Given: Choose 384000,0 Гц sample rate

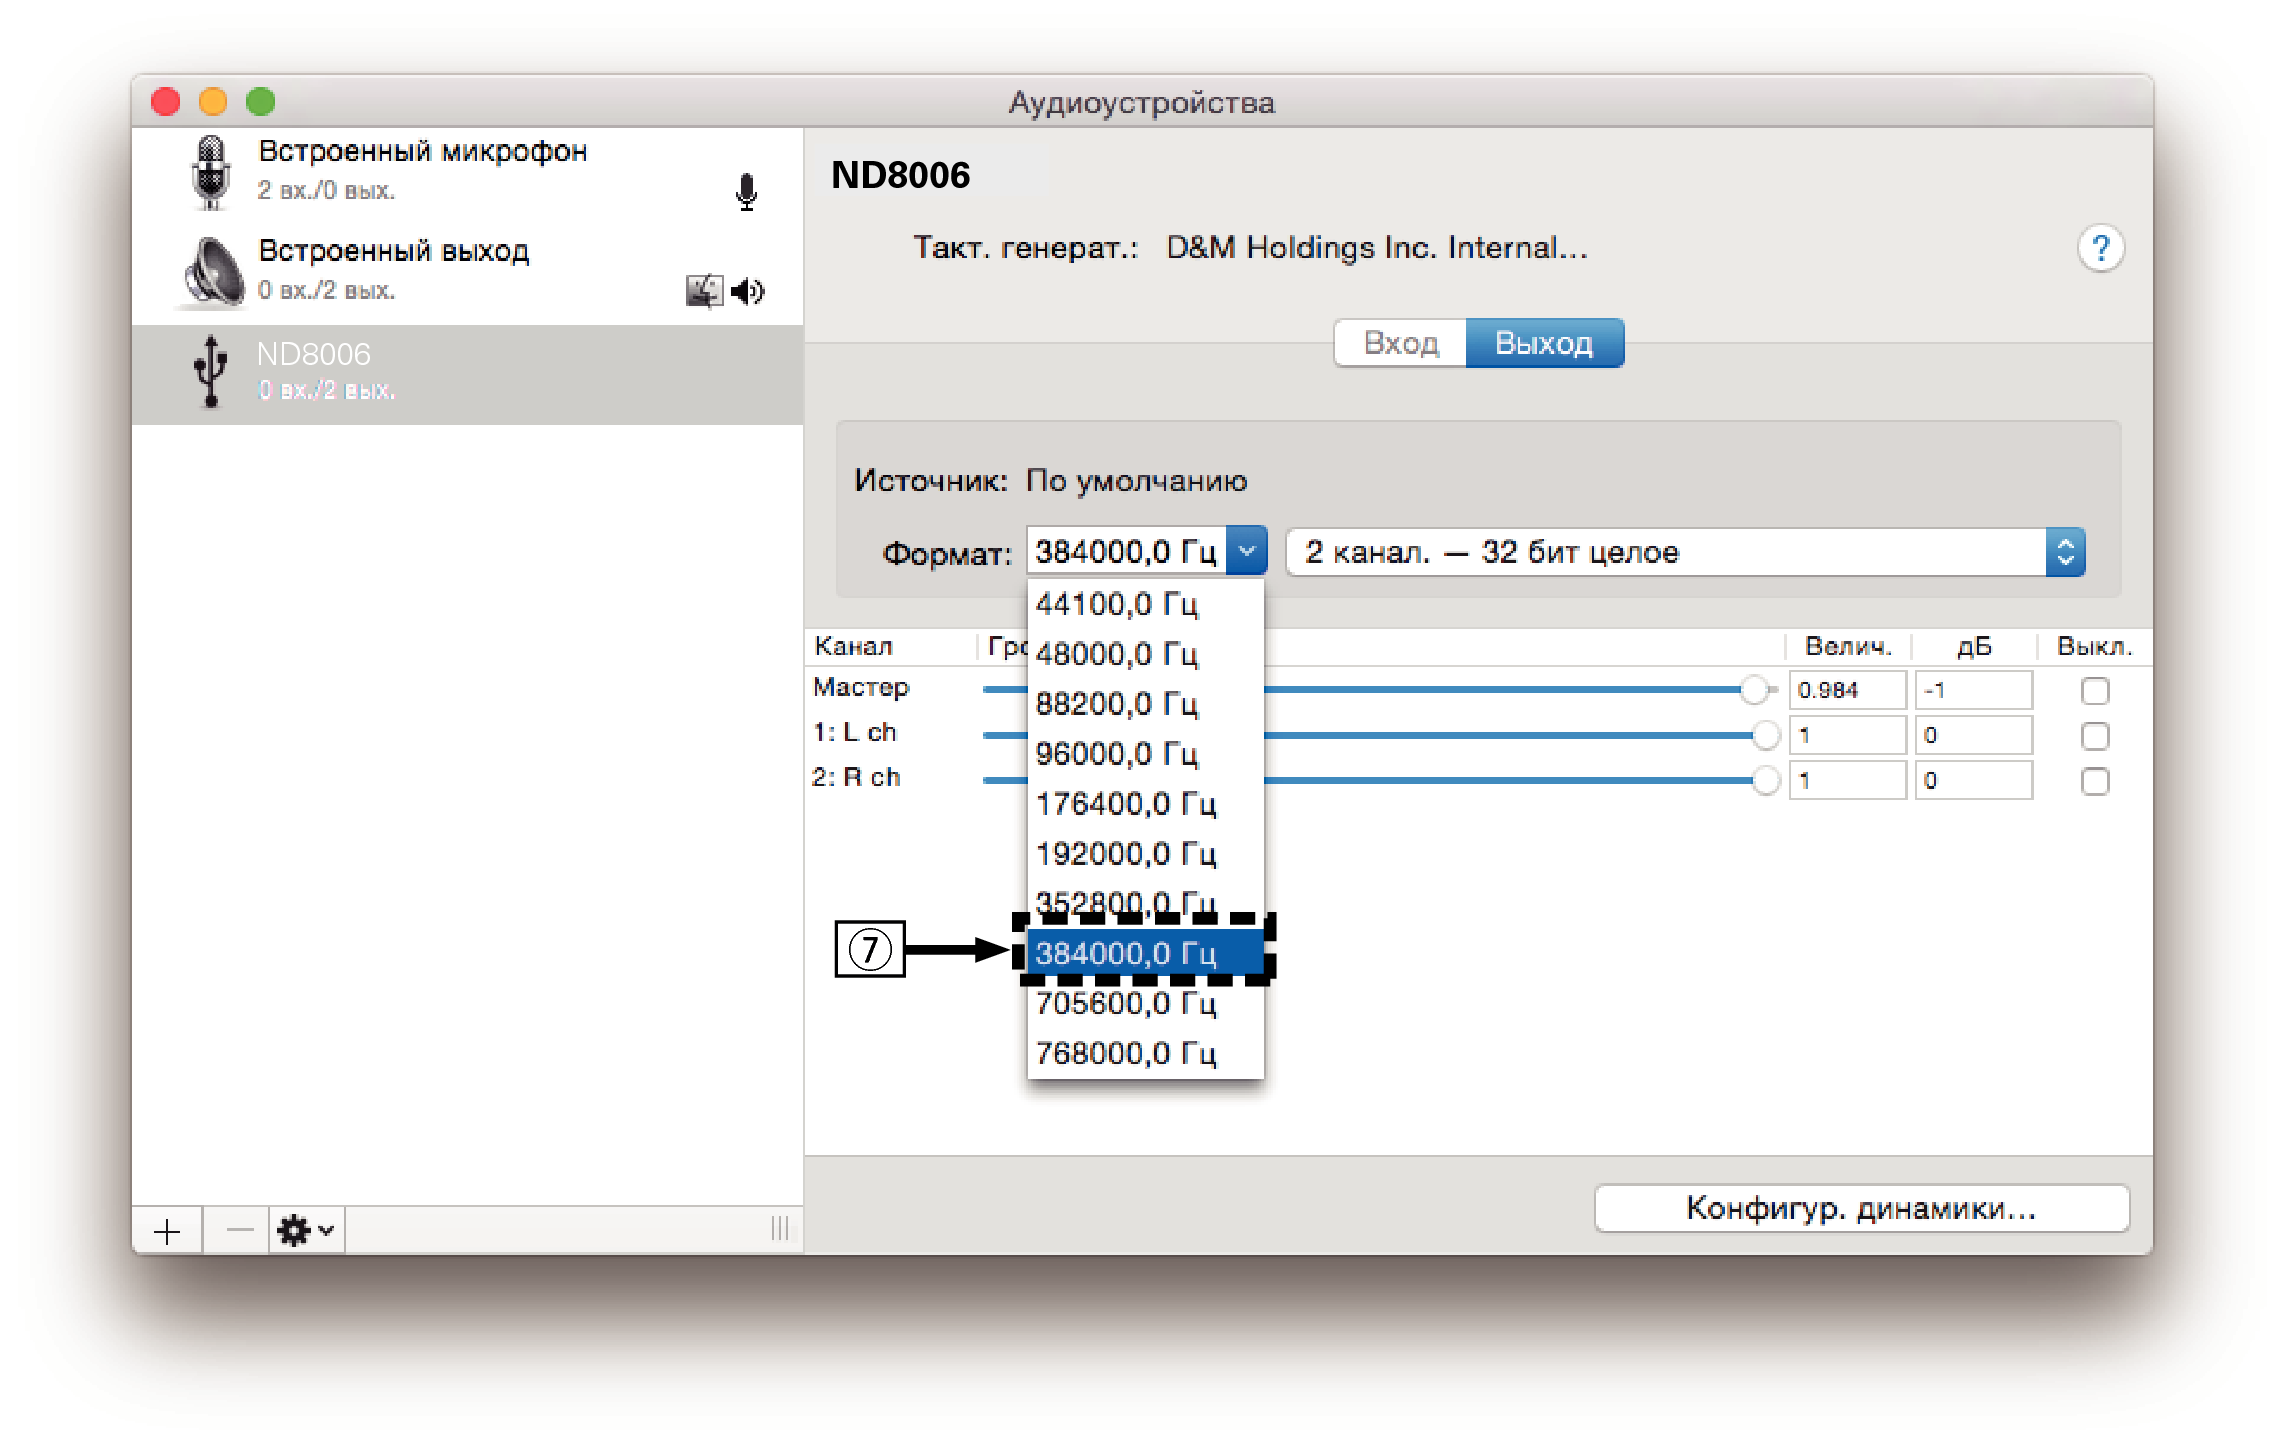Looking at the screenshot, I should (1146, 953).
